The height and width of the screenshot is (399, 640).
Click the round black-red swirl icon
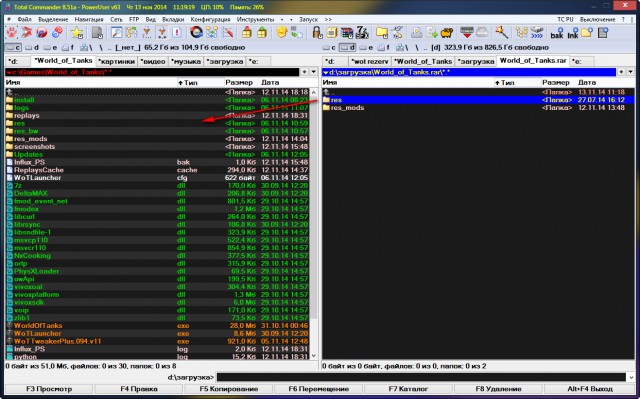click(x=196, y=33)
